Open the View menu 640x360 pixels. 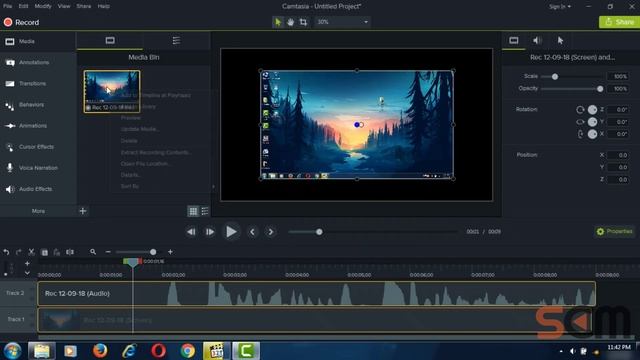(x=64, y=7)
